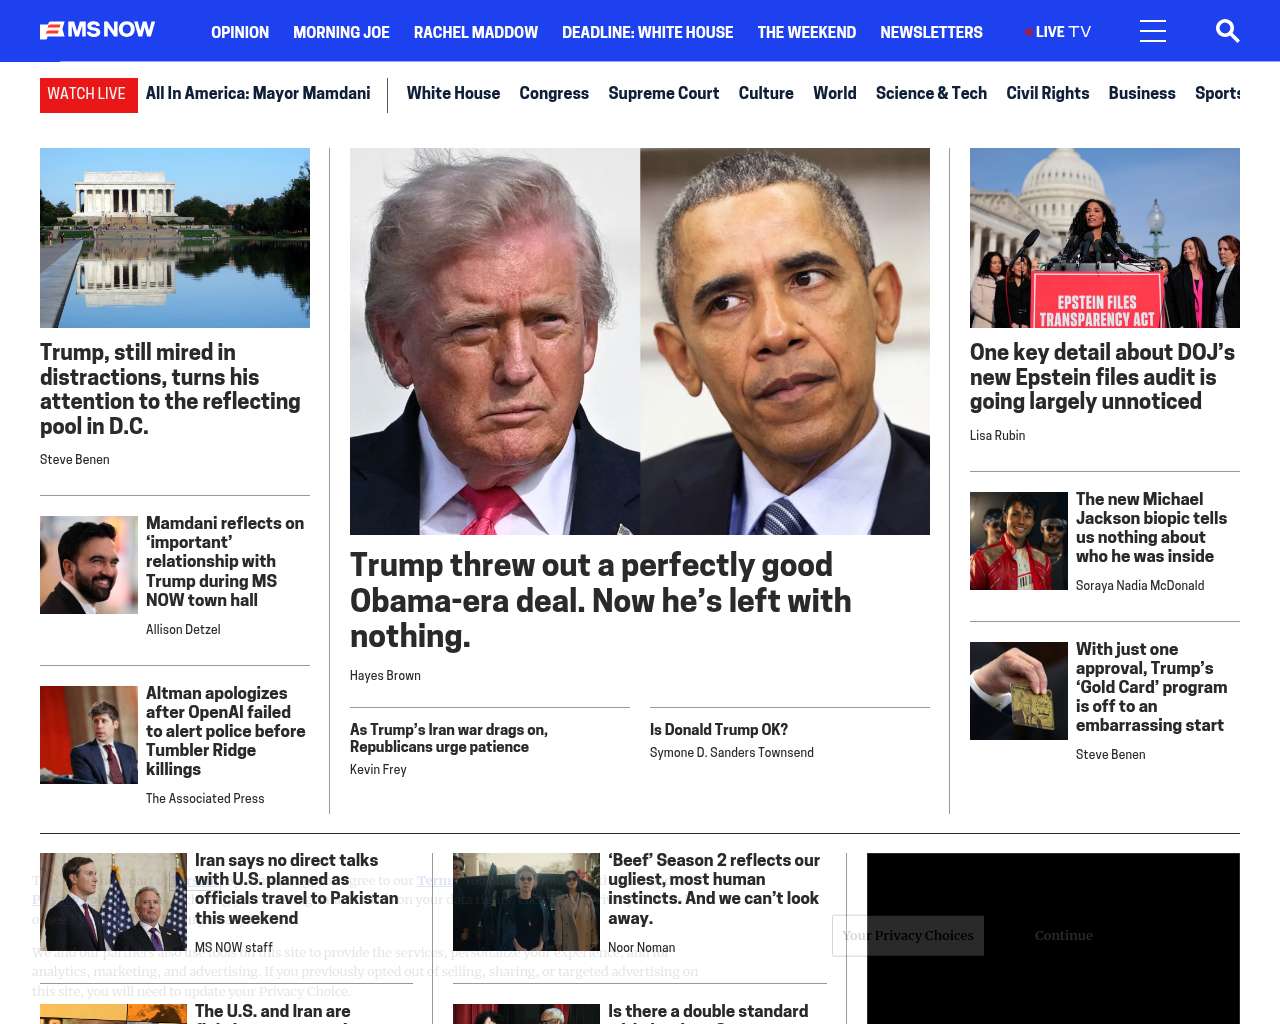Screen dimensions: 1280x1024
Task: Open author Noor Noman's page
Action: click(x=642, y=948)
